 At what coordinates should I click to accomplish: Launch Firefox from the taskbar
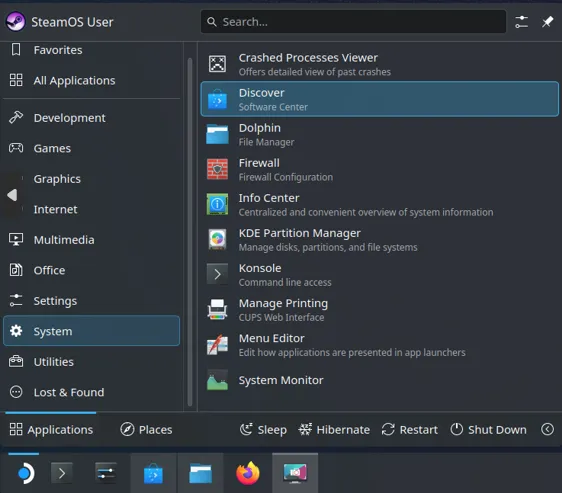[x=248, y=473]
